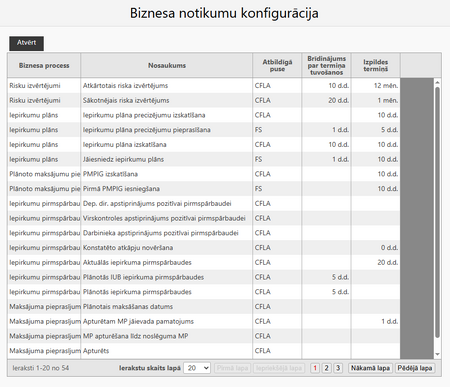
Task: Click the scrollbar up arrow
Action: point(438,82)
